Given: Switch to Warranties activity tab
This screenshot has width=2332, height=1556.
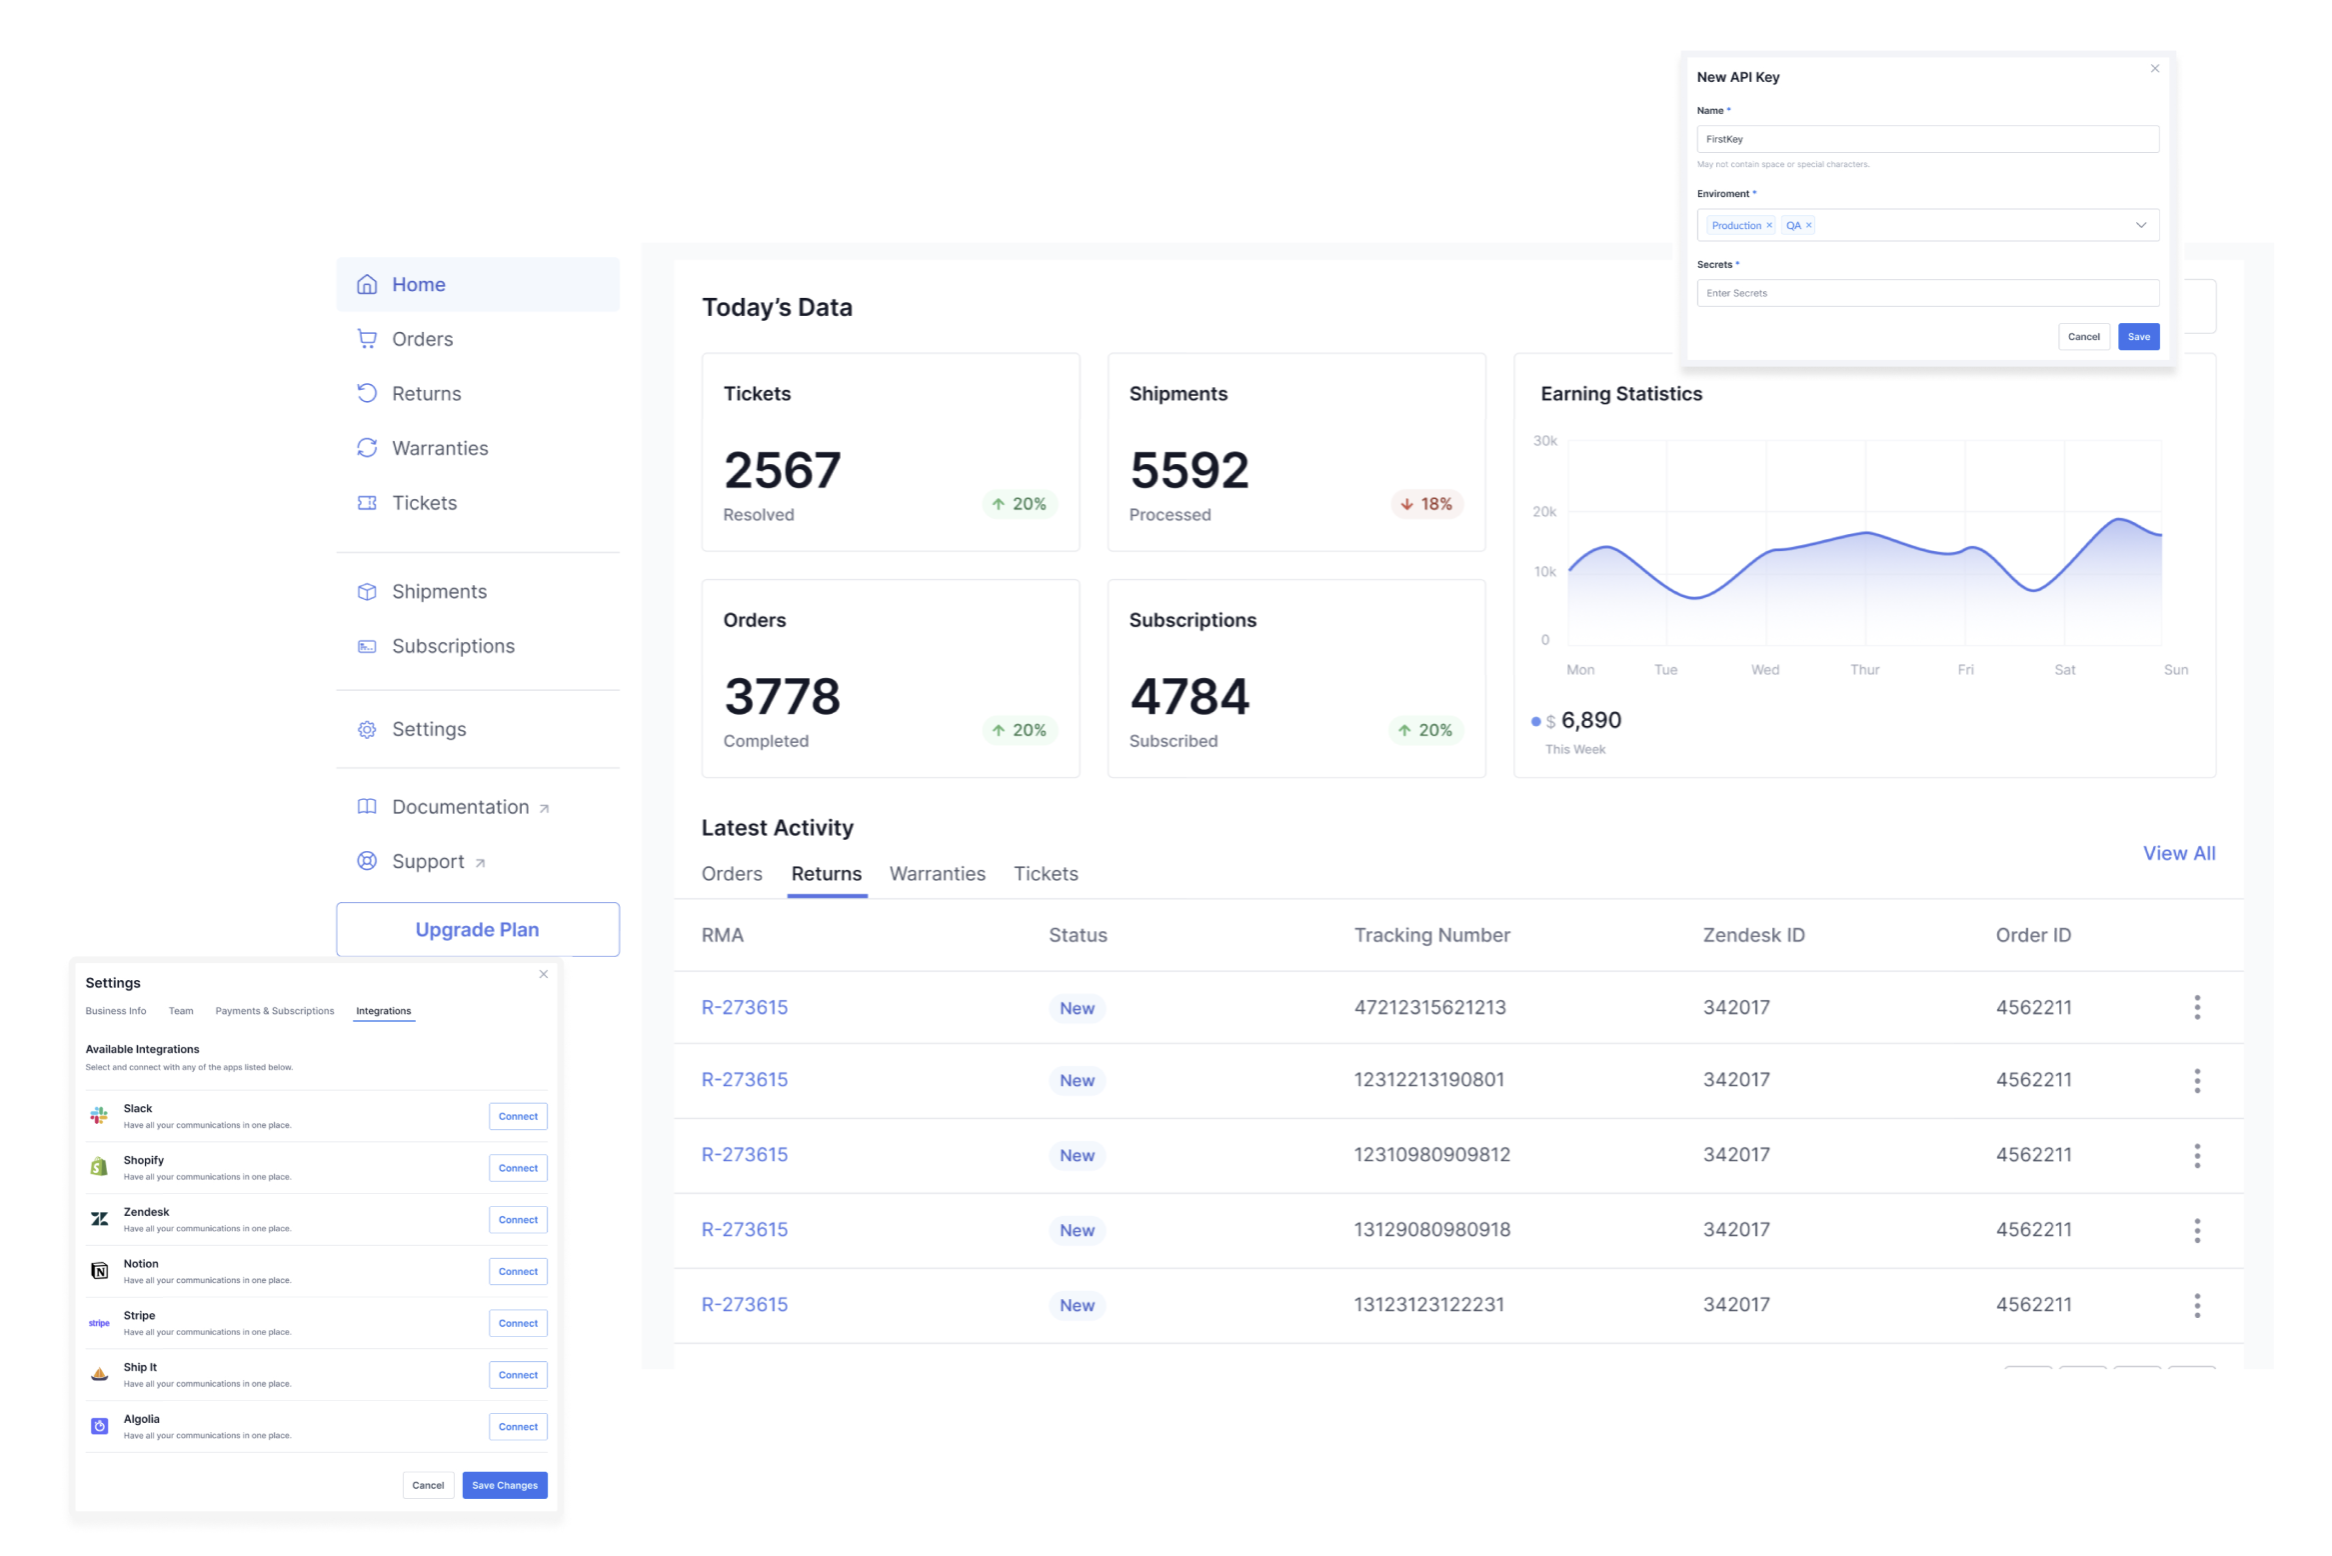Looking at the screenshot, I should [937, 874].
